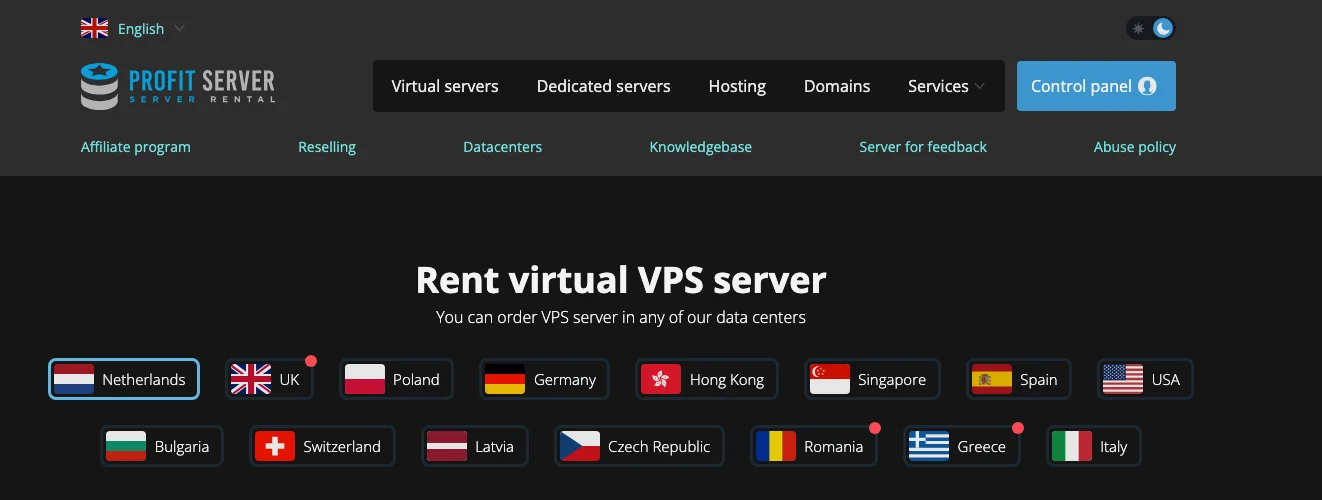Click the Profit Server logo
This screenshot has width=1322, height=500.
tap(178, 86)
